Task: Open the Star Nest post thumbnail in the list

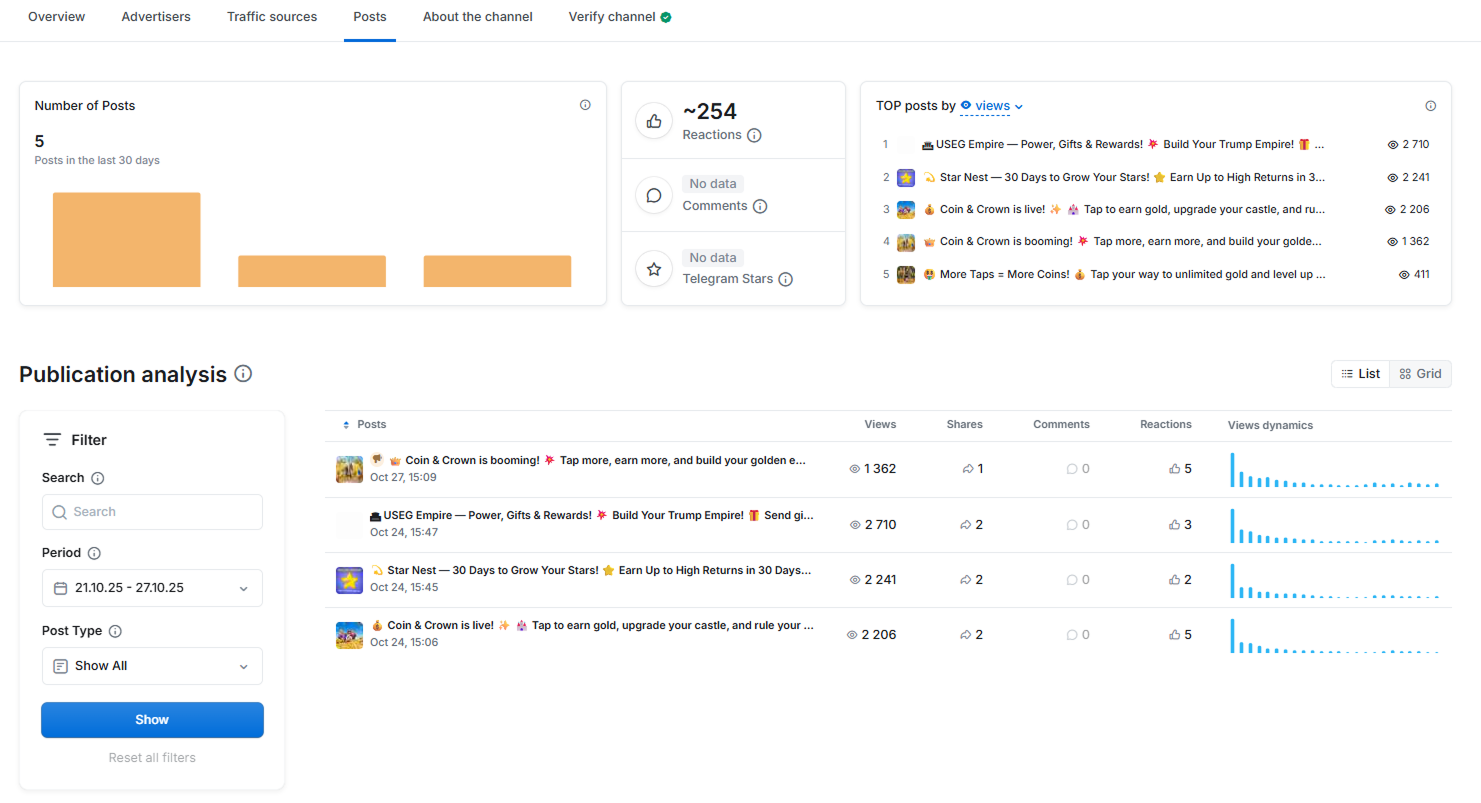Action: click(349, 580)
